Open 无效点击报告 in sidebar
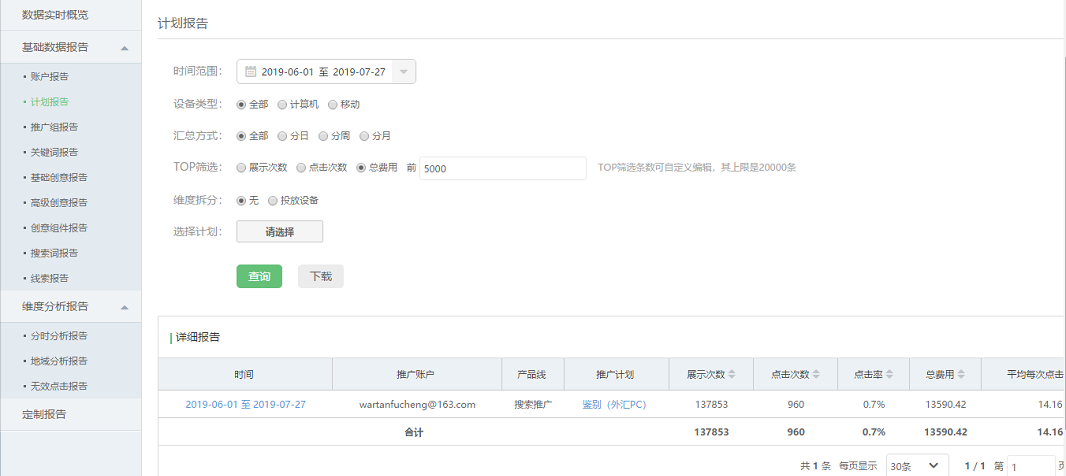 (x=59, y=386)
